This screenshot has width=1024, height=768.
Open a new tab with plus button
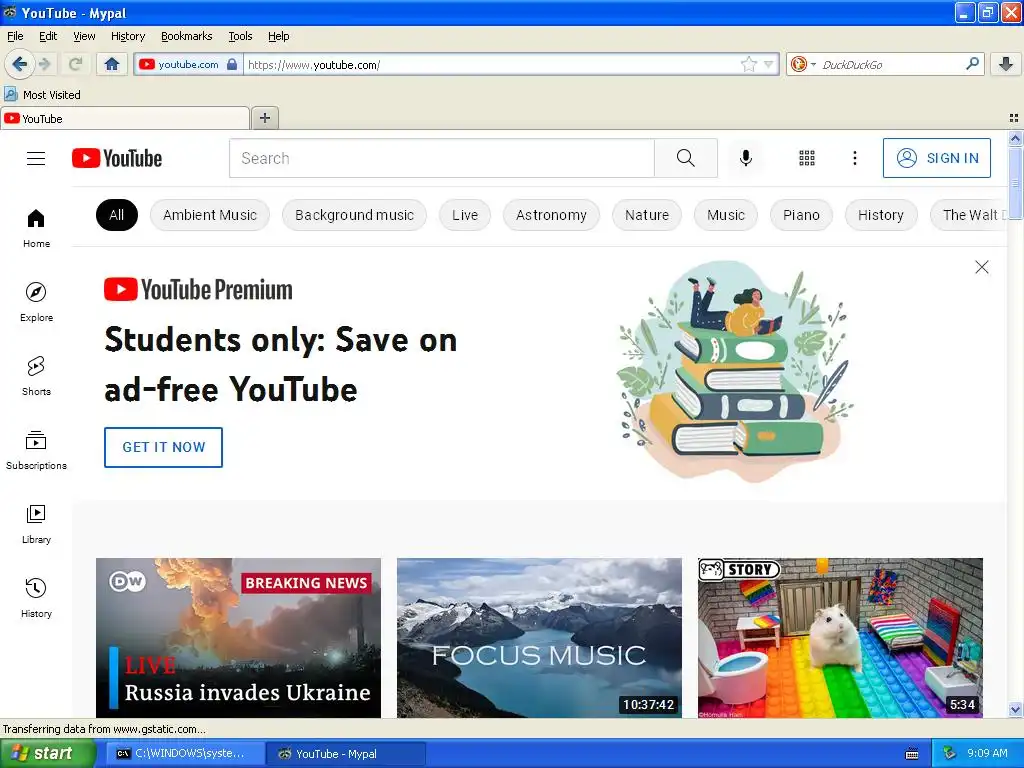[264, 118]
